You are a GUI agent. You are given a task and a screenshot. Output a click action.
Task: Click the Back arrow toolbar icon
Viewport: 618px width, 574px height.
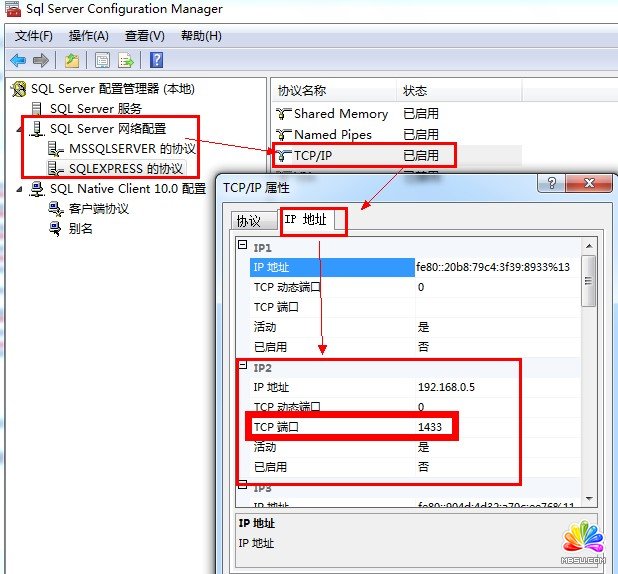(18, 61)
